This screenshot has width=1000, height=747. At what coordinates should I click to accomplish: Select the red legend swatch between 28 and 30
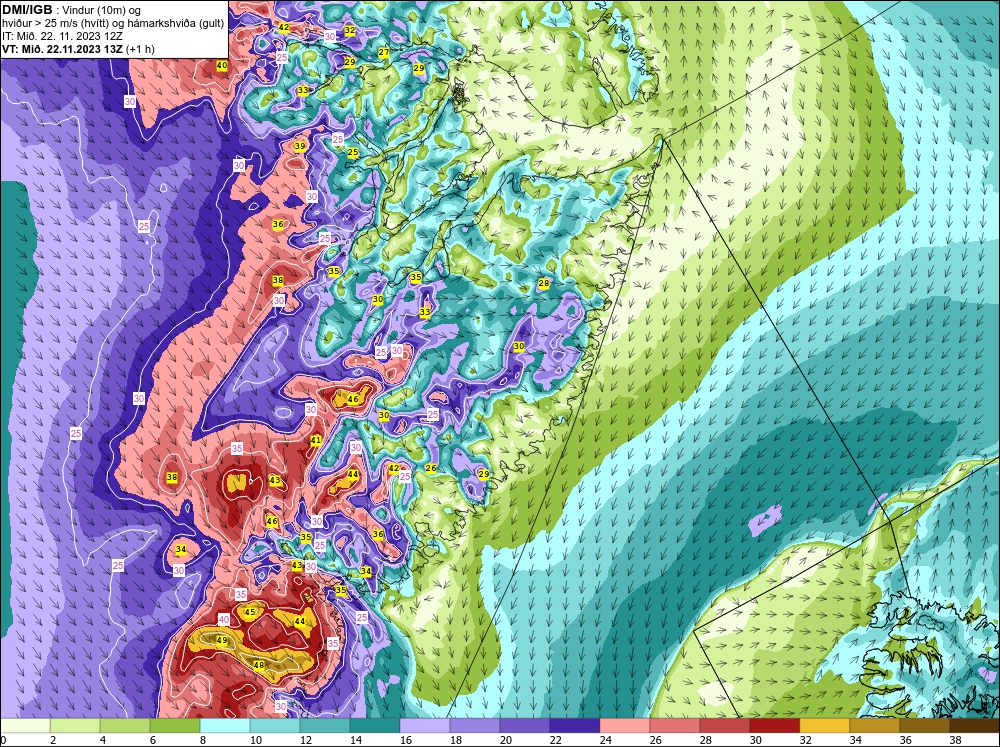click(x=724, y=726)
